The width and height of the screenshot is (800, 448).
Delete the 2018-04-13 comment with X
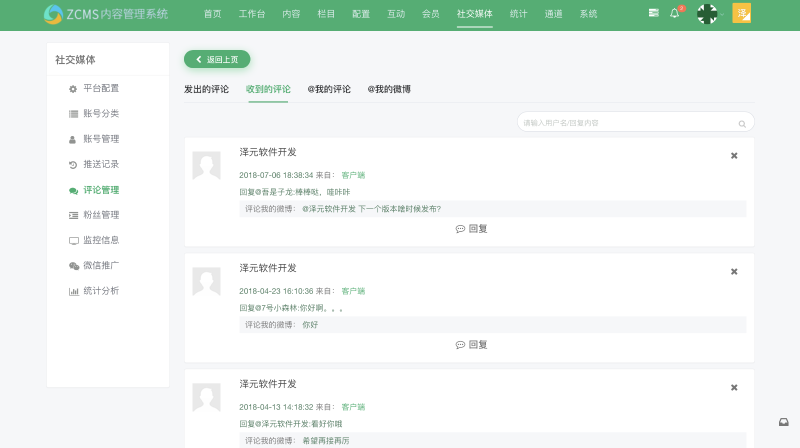(734, 387)
